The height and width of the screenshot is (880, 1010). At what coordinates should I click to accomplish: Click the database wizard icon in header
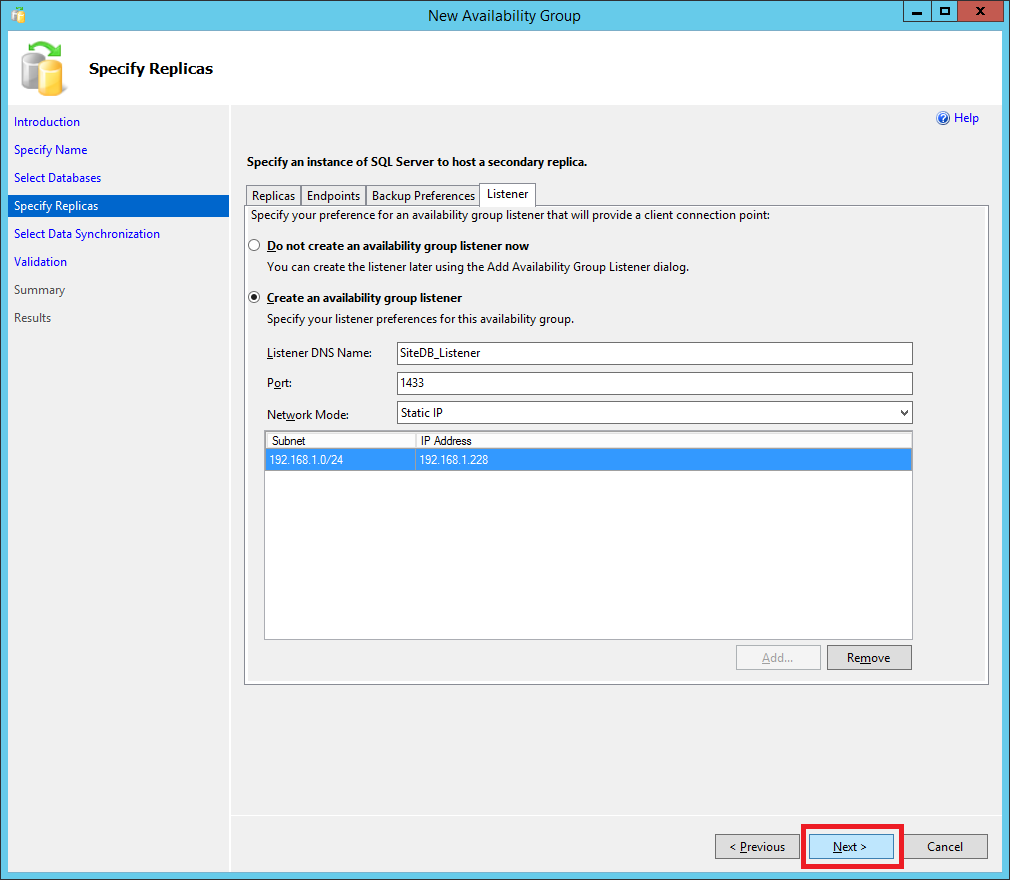tap(42, 69)
